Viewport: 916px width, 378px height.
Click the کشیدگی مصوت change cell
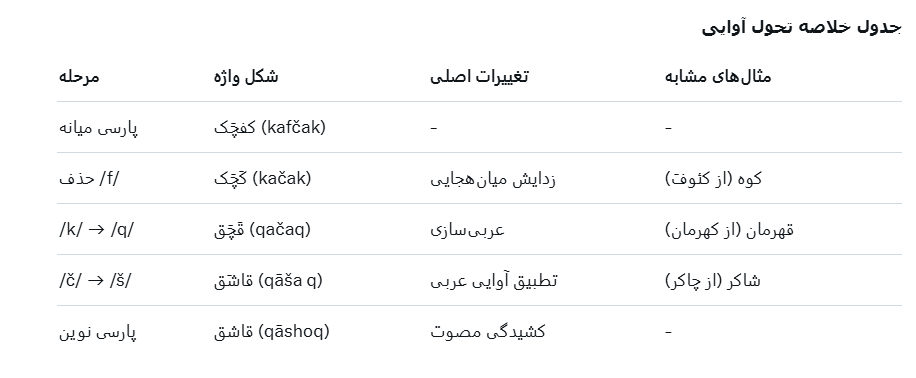[488, 332]
